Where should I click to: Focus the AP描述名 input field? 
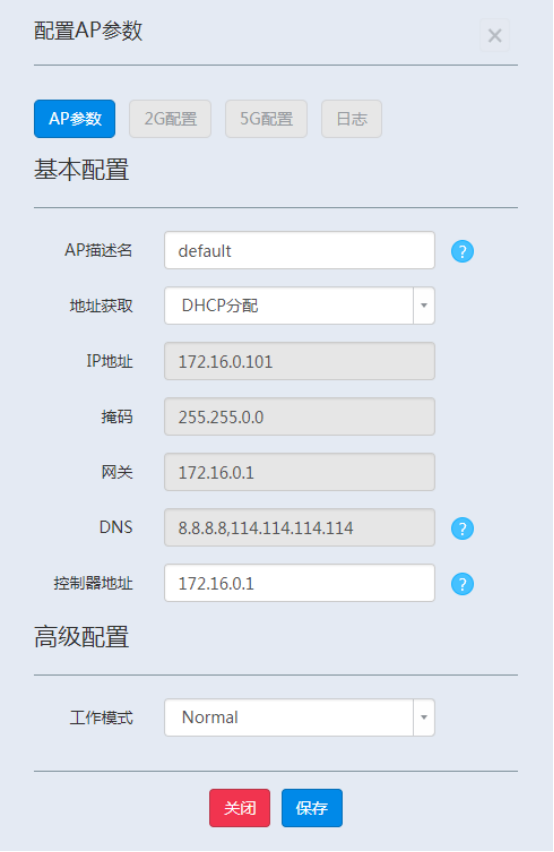pos(300,250)
